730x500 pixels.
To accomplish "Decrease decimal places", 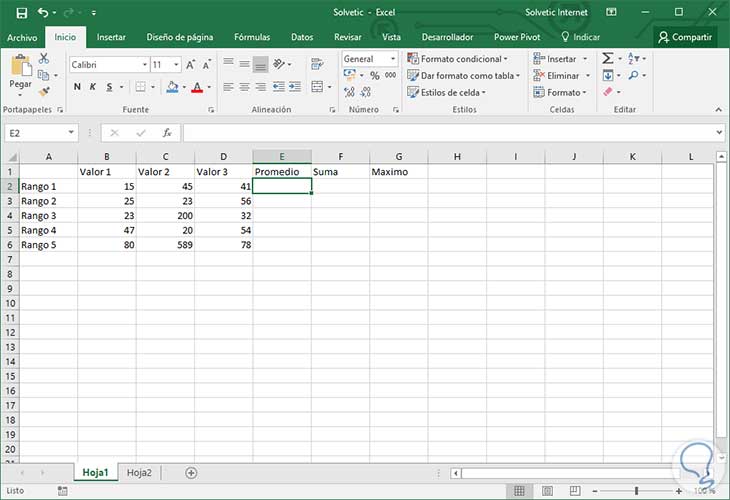I will click(x=365, y=92).
